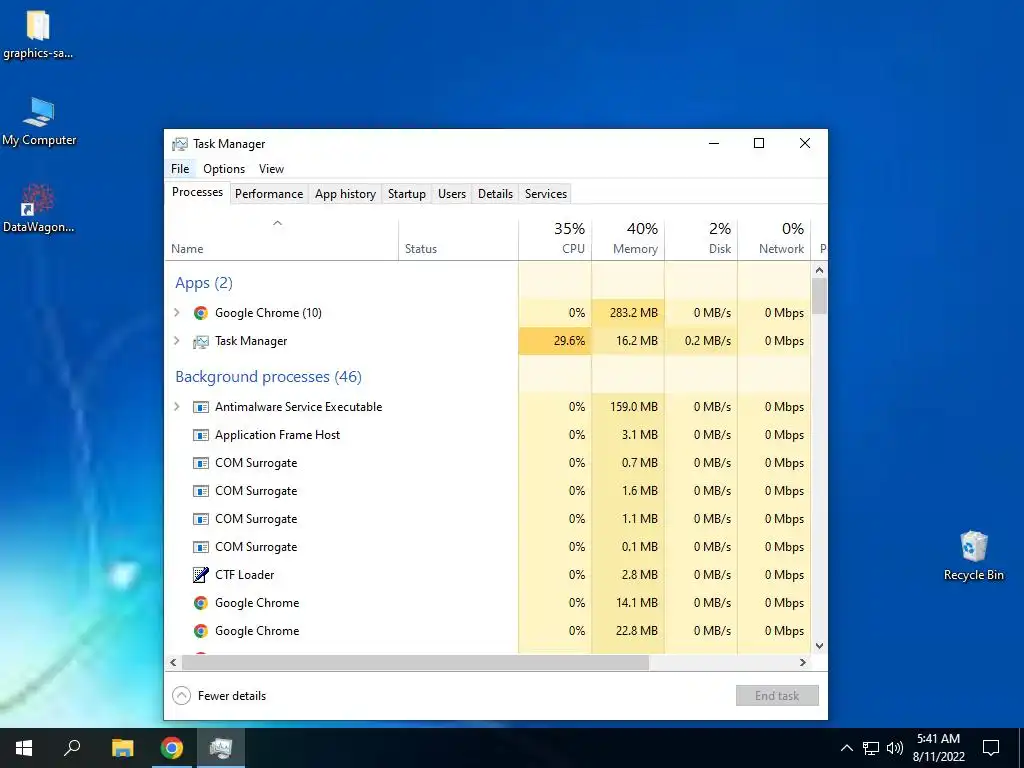
Task: Click the horizontal scrollbar right arrow
Action: pyautogui.click(x=803, y=662)
